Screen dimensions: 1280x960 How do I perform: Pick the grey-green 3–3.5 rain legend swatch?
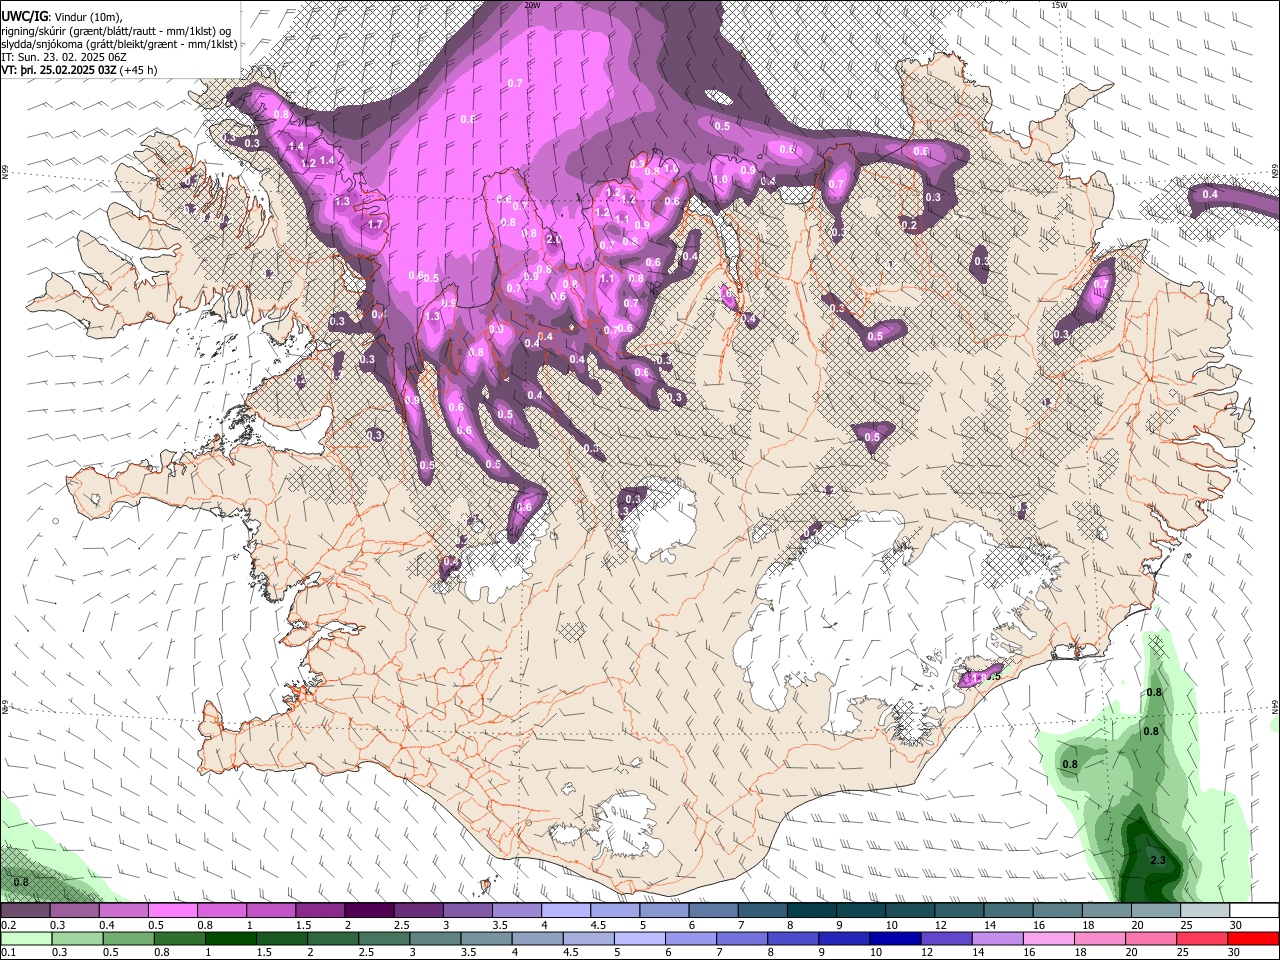pos(435,939)
